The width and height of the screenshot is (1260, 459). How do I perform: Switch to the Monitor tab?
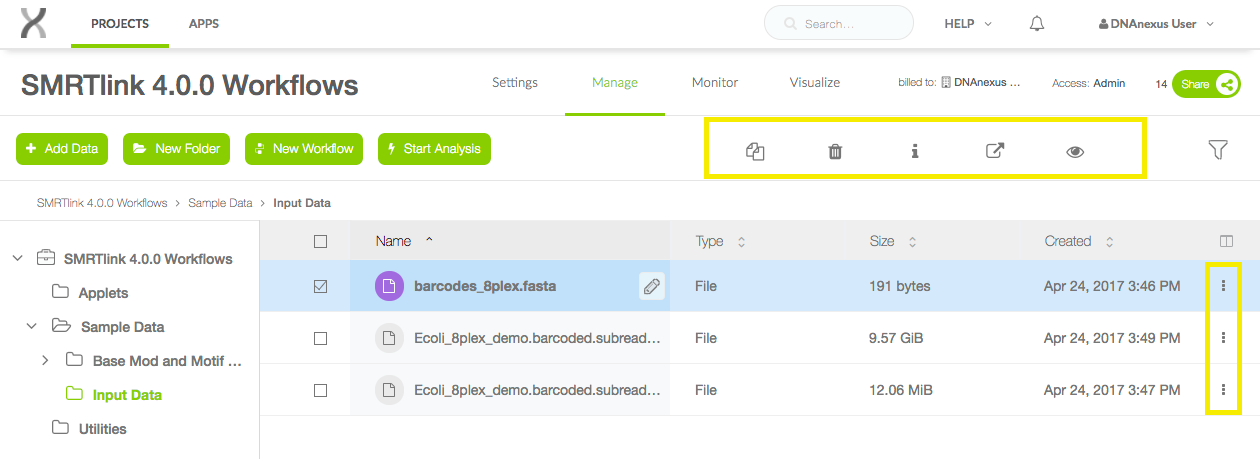715,82
